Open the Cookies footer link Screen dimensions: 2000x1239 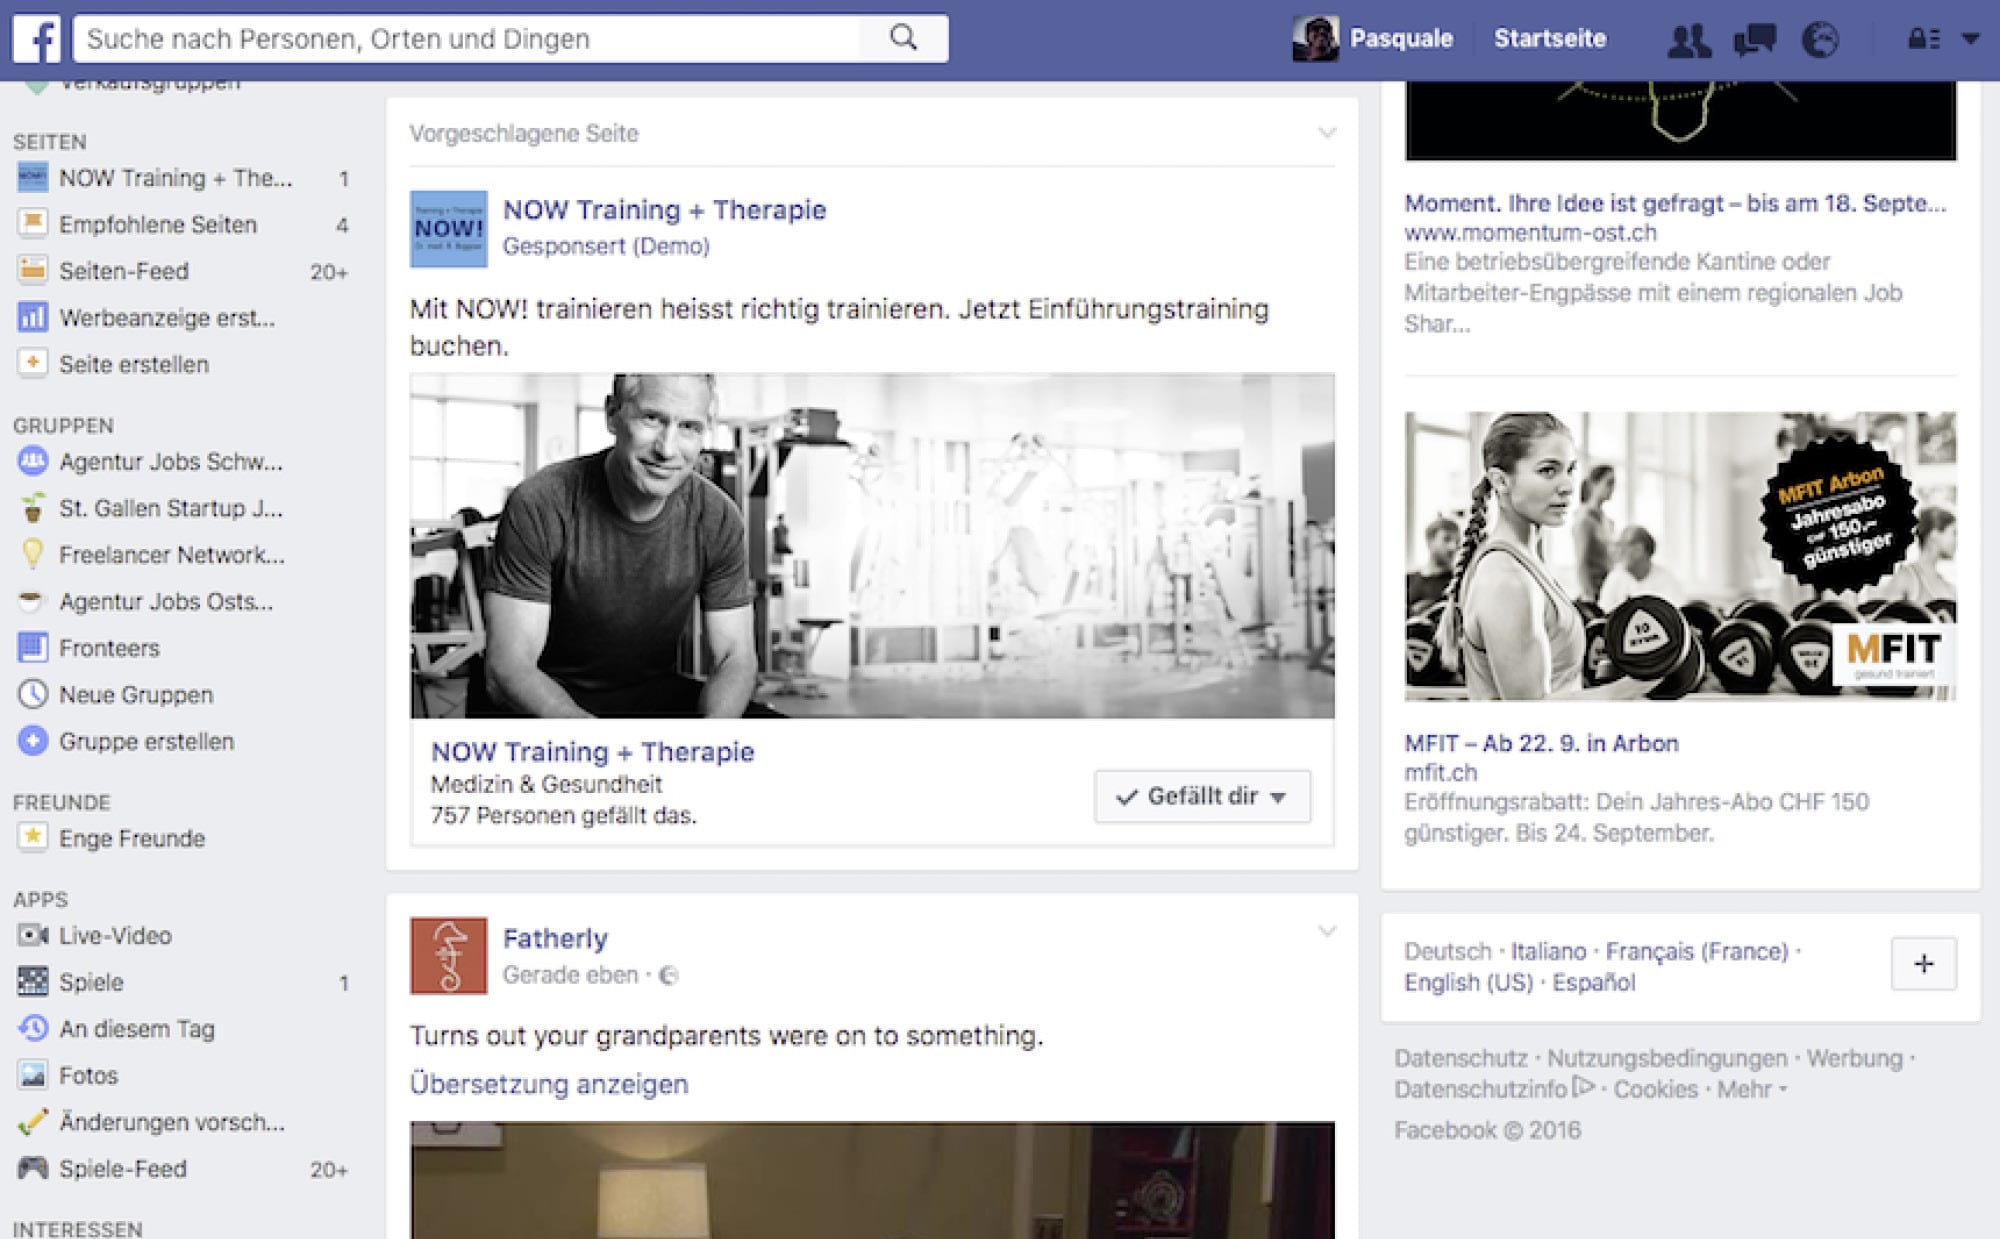1656,1089
